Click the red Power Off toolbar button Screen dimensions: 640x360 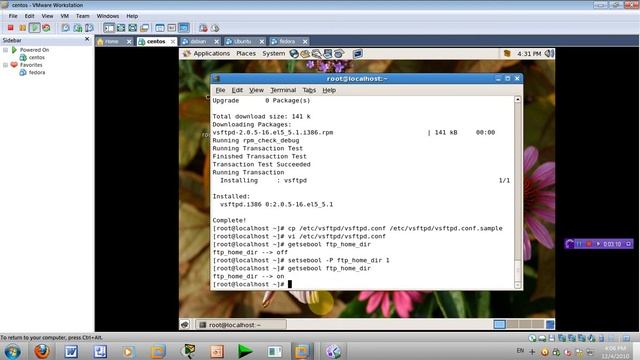pyautogui.click(x=11, y=28)
